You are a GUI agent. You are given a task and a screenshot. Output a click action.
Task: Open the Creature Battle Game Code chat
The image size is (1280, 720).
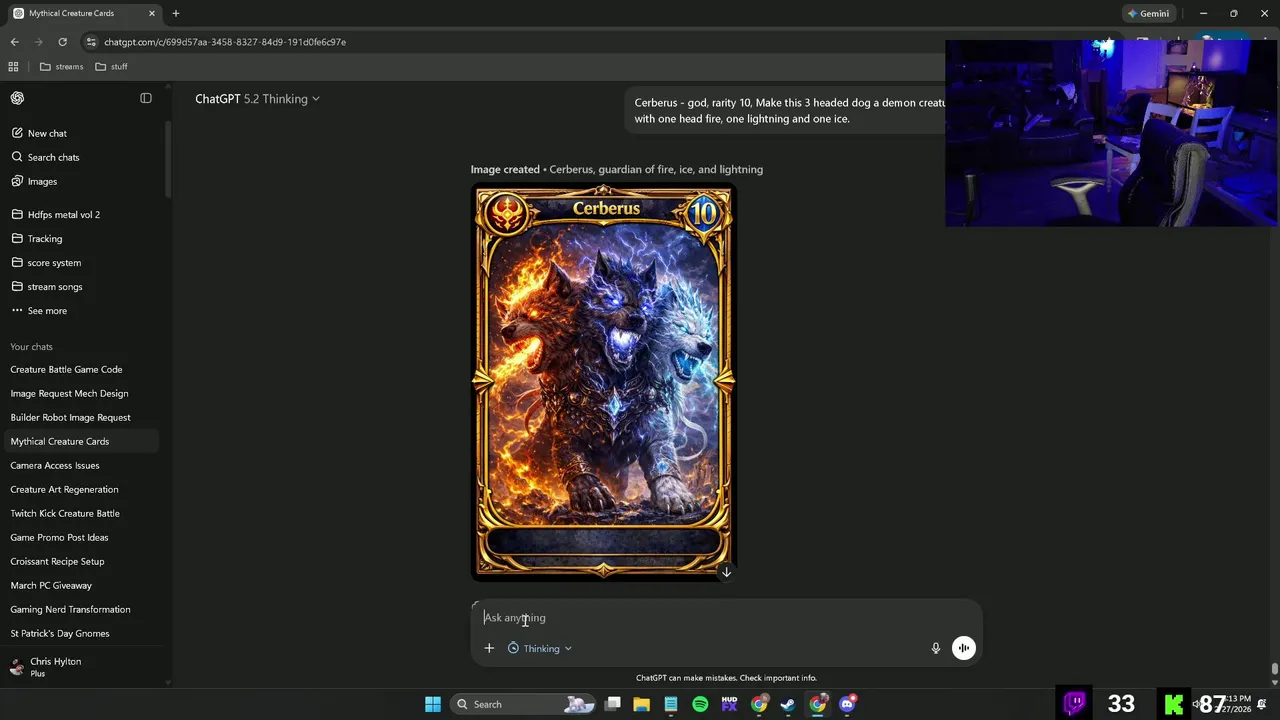pos(80,369)
